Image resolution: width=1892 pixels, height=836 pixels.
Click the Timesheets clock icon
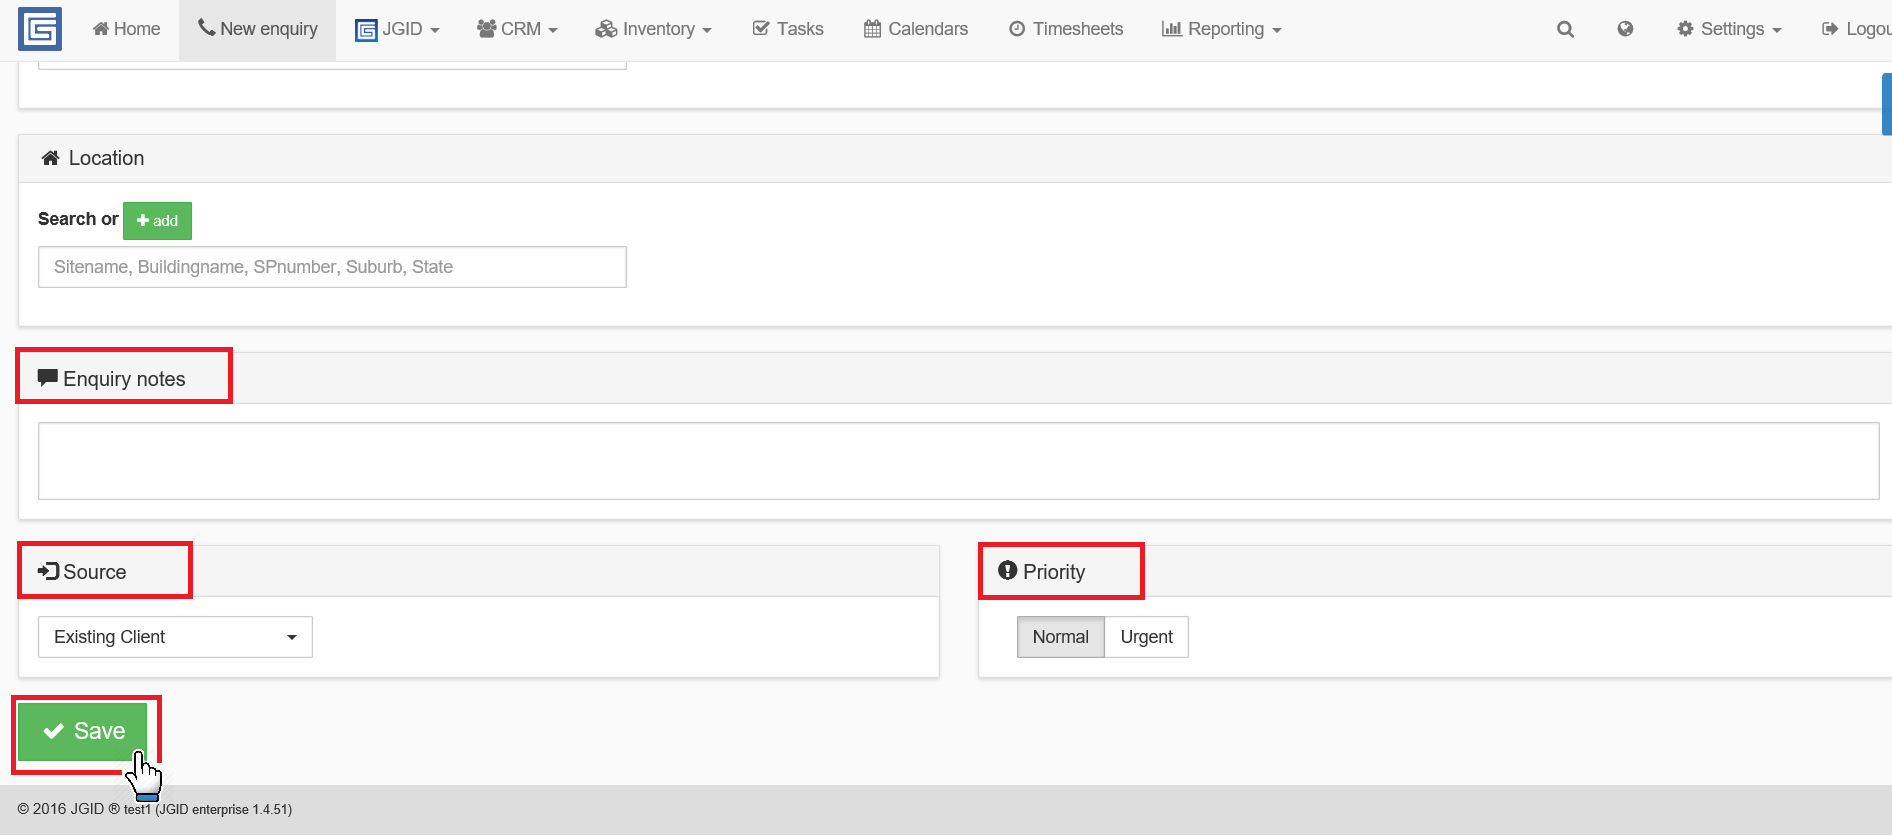[1017, 29]
